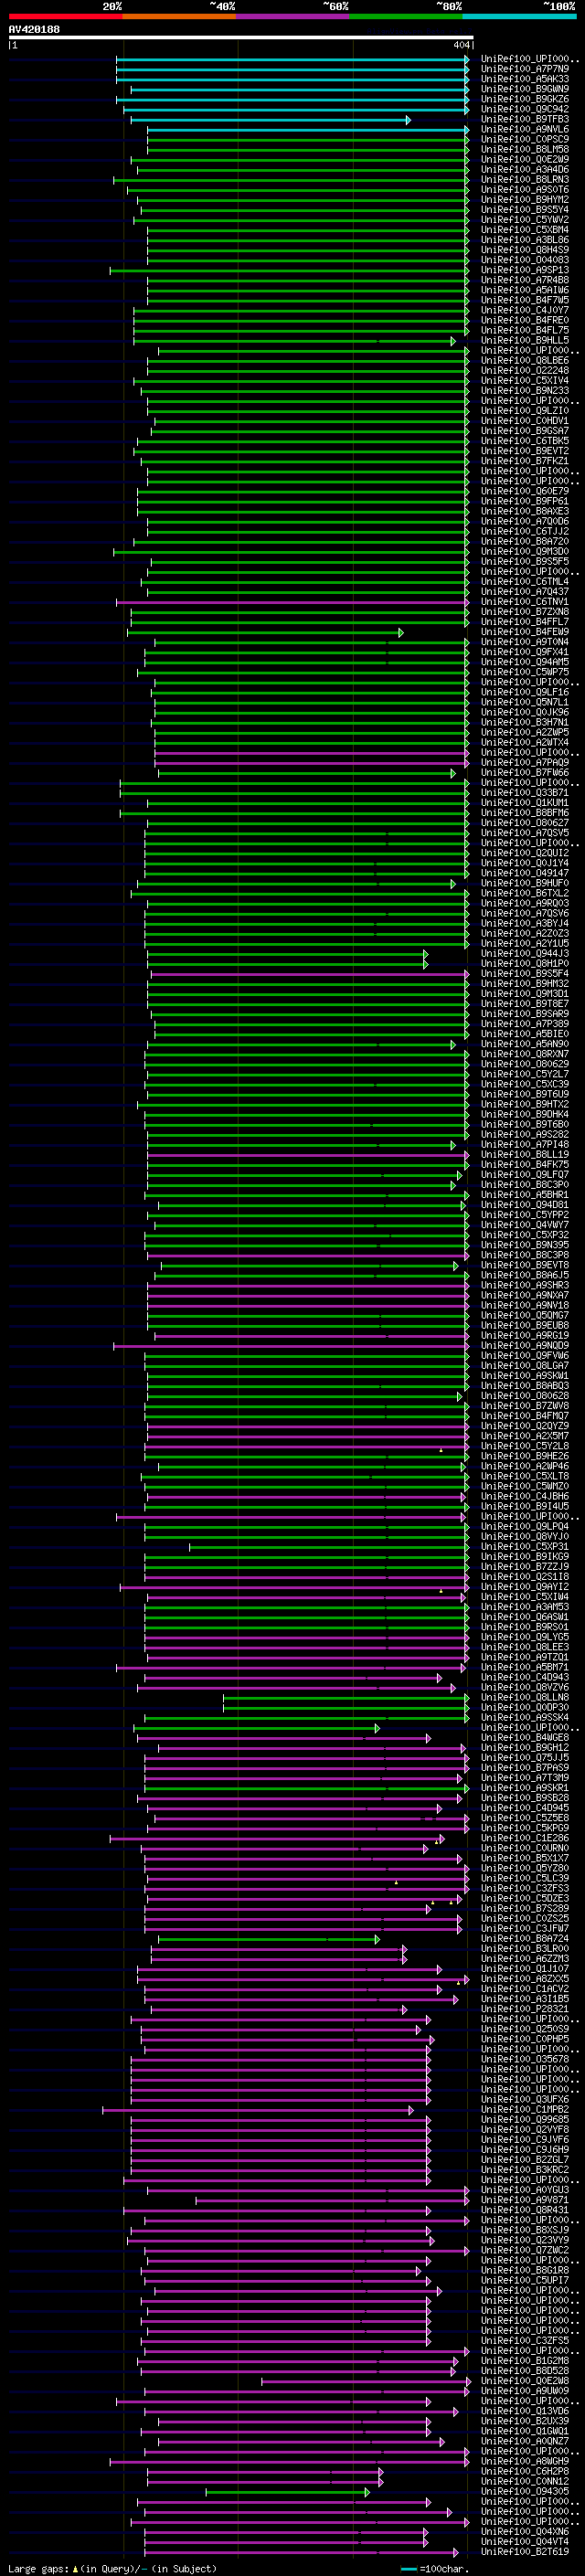Image resolution: width=585 pixels, height=2576 pixels.
Task: Select hit UniRef100_A7R4B8
Action: coord(525,280)
